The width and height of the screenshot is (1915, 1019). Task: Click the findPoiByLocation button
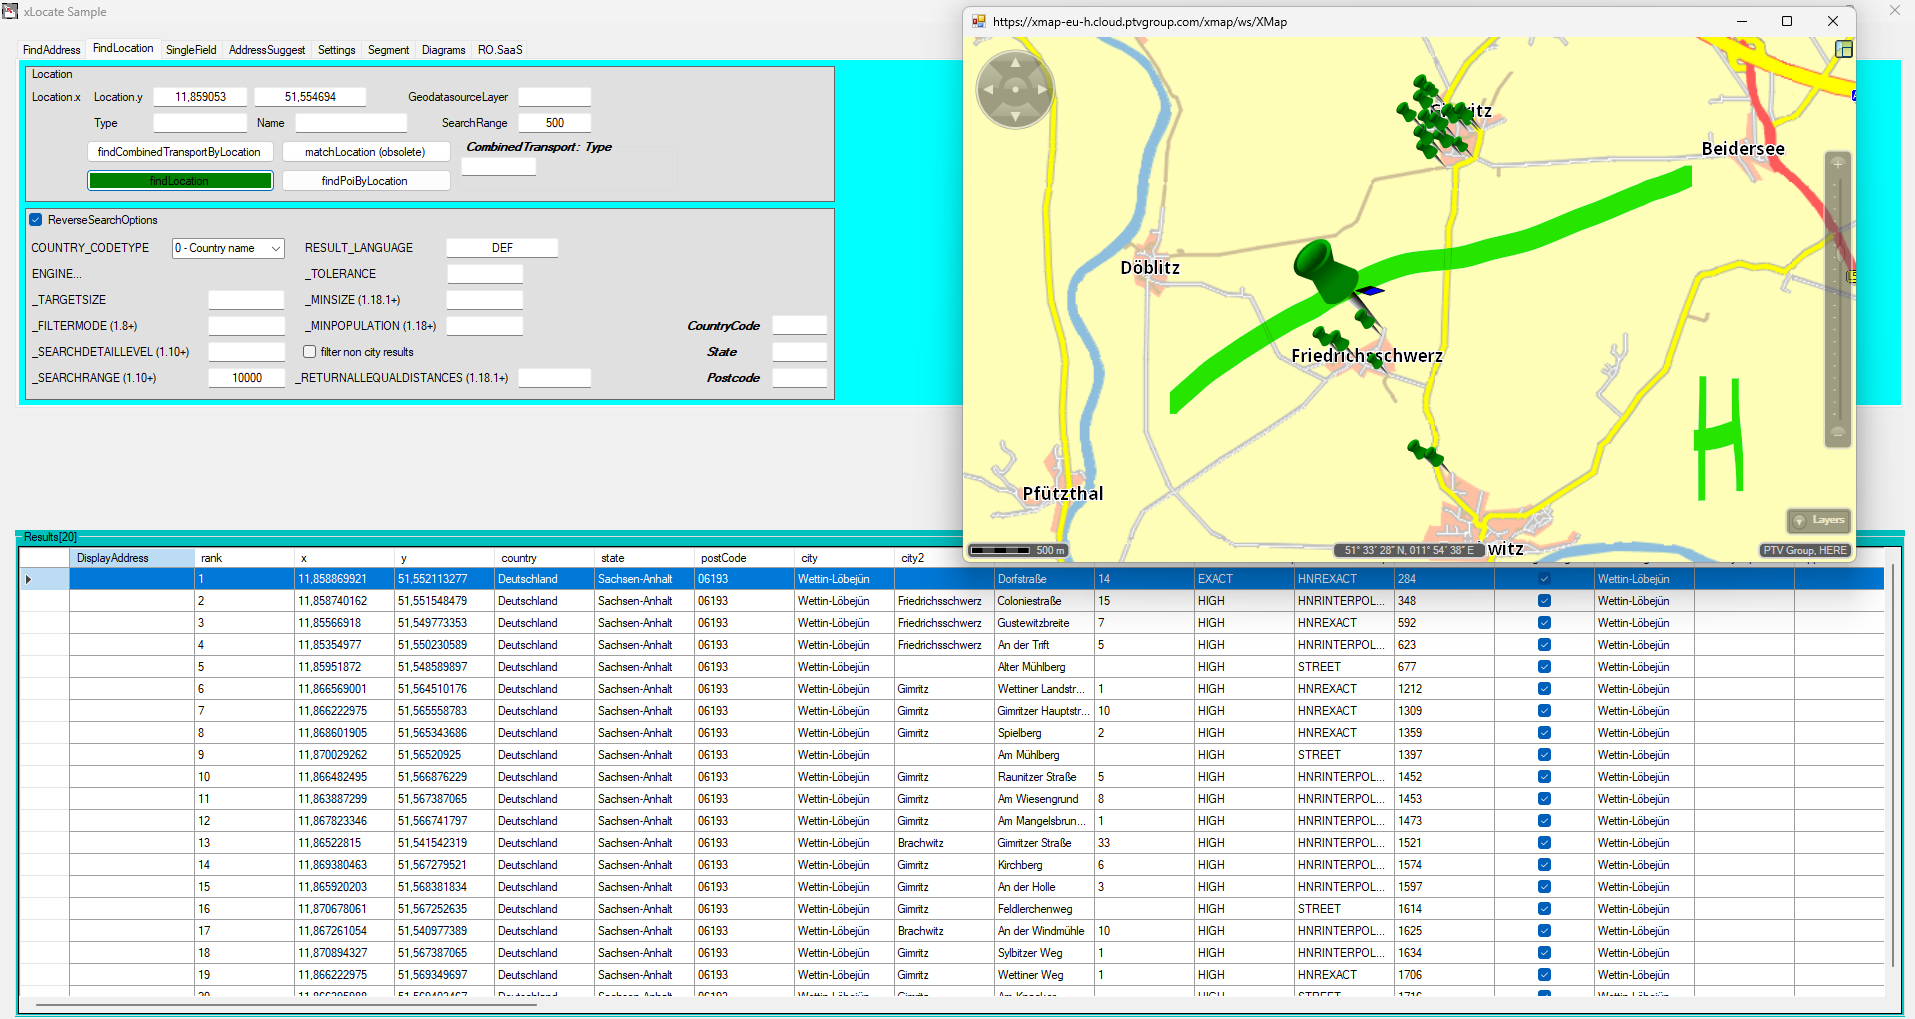click(365, 181)
